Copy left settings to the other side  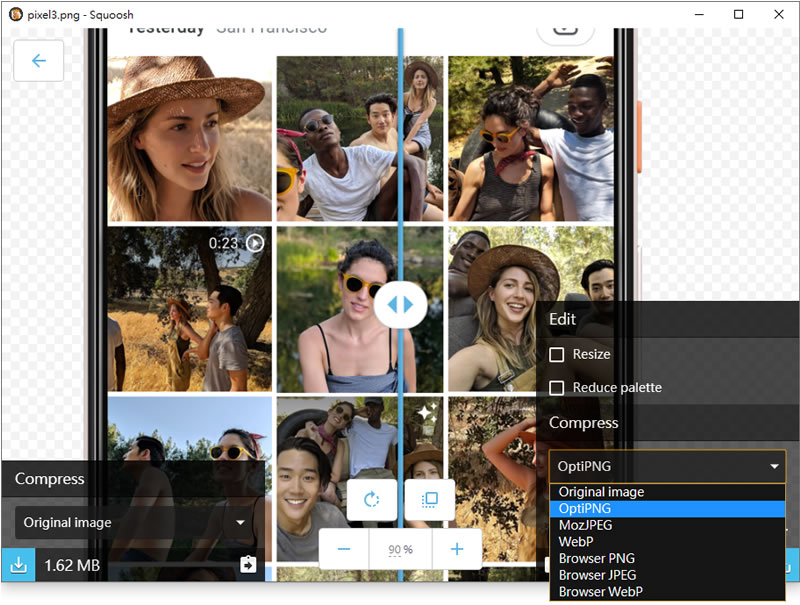click(248, 565)
